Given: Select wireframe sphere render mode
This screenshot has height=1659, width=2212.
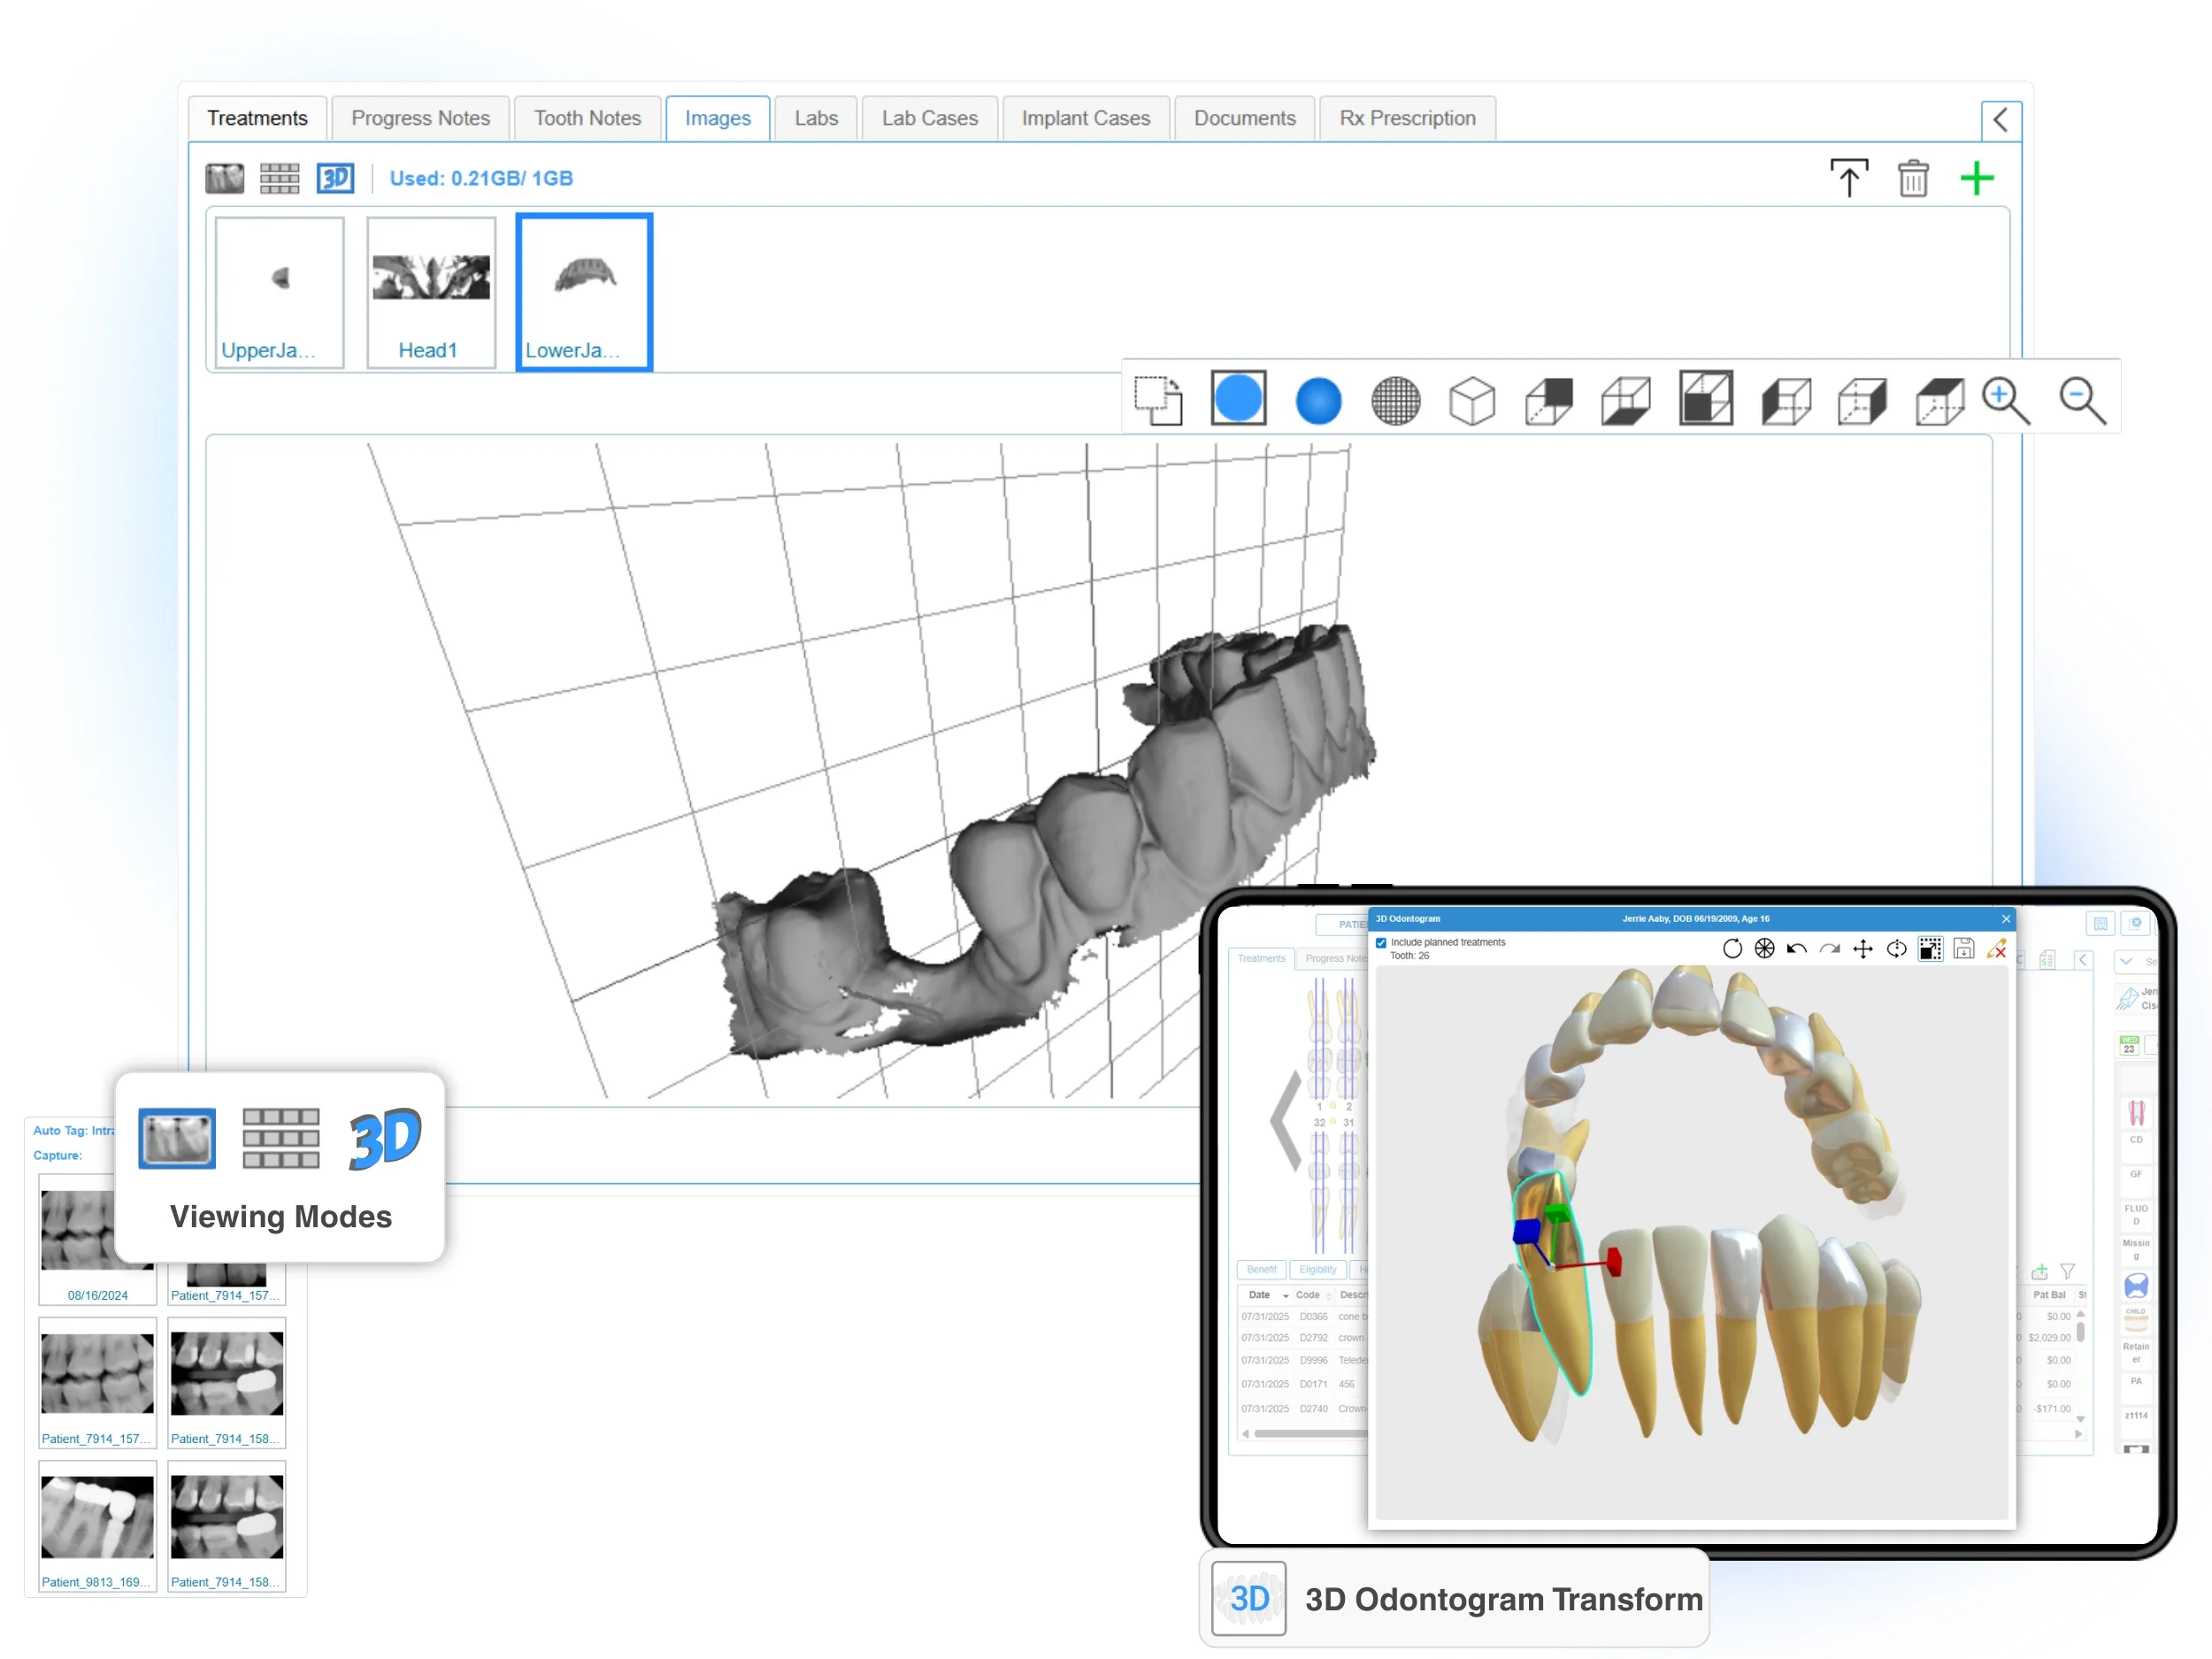Looking at the screenshot, I should tap(1395, 401).
